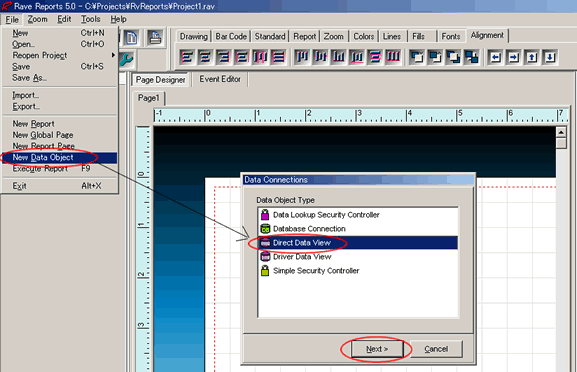Click the Tap Down arrow icon
Viewport: 577px width, 372px height.
click(550, 57)
